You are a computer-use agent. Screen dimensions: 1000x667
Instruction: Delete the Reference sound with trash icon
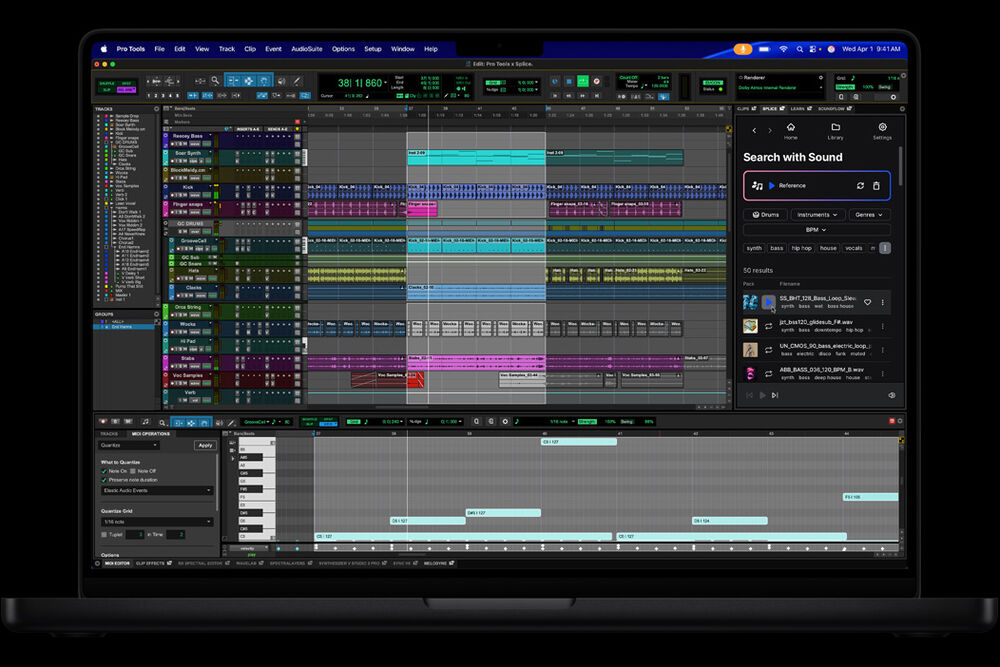[x=876, y=186]
